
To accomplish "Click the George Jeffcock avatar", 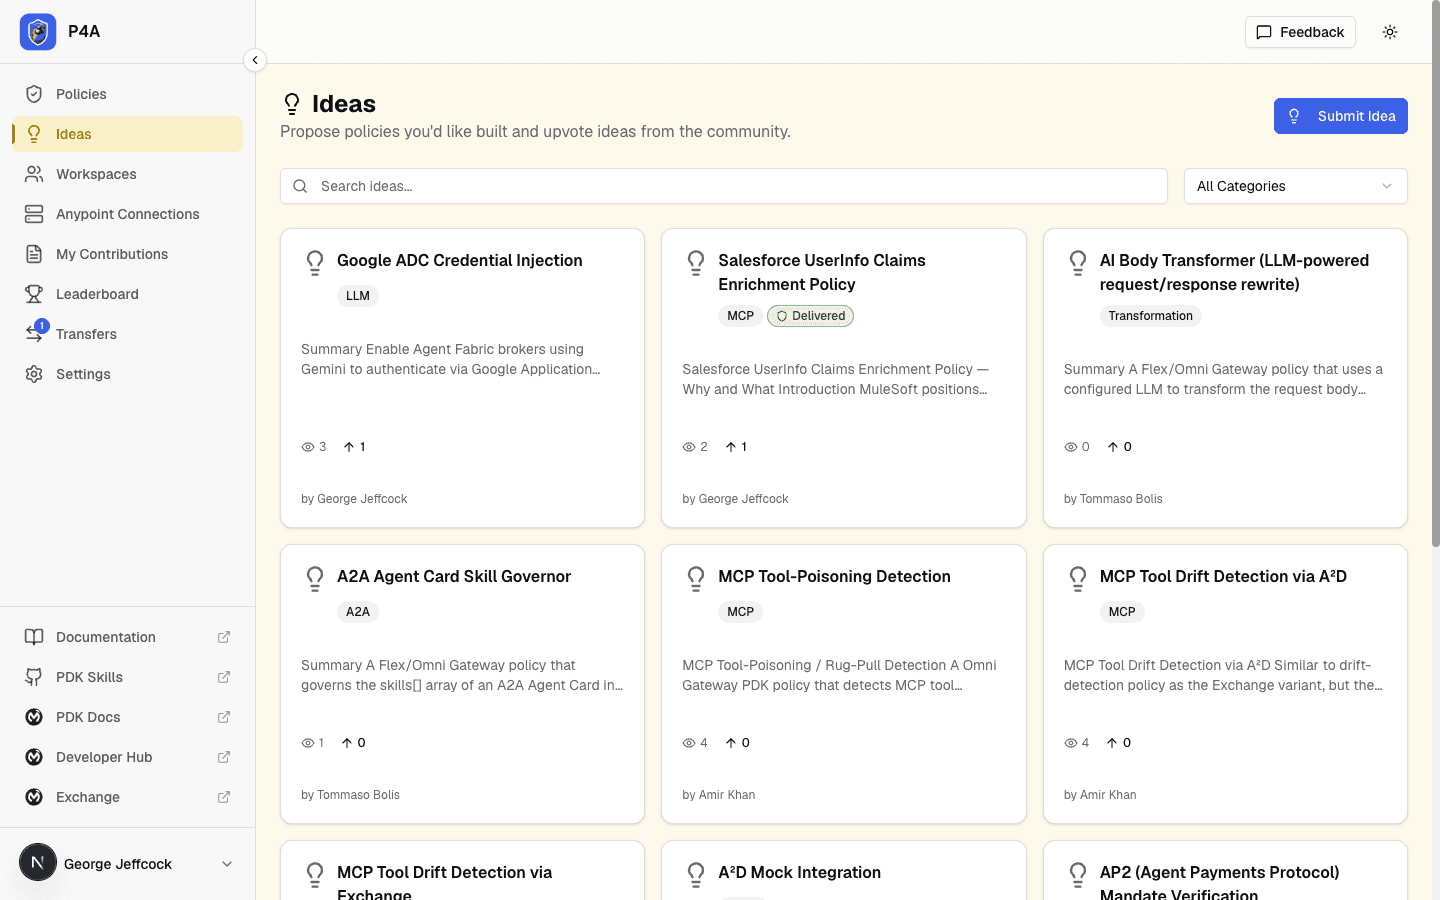I will coord(38,862).
